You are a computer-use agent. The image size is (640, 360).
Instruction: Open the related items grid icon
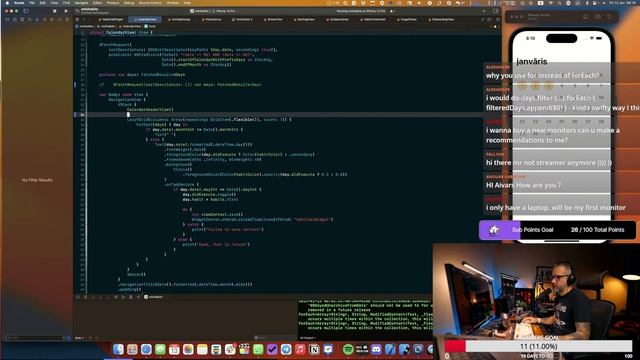tap(77, 19)
